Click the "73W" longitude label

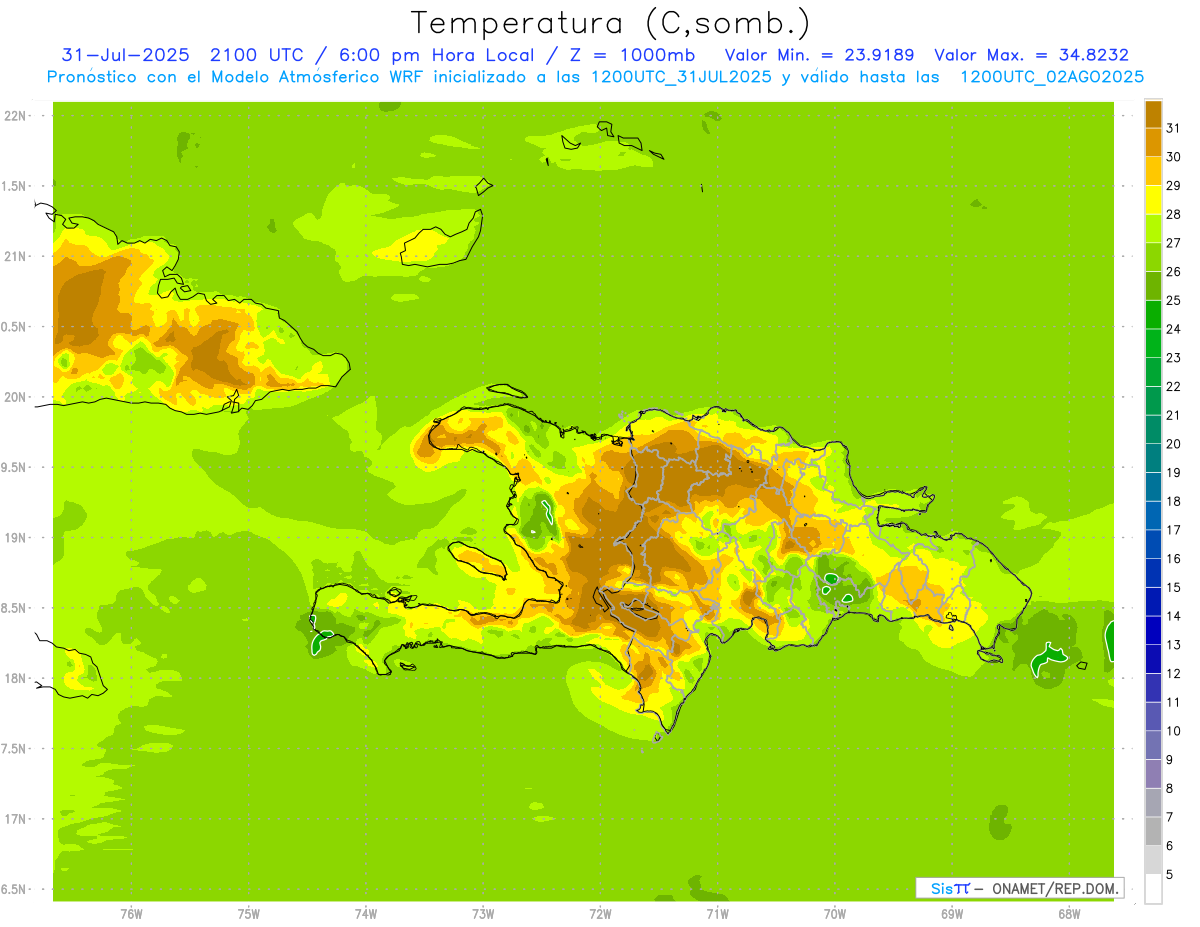[x=483, y=913]
